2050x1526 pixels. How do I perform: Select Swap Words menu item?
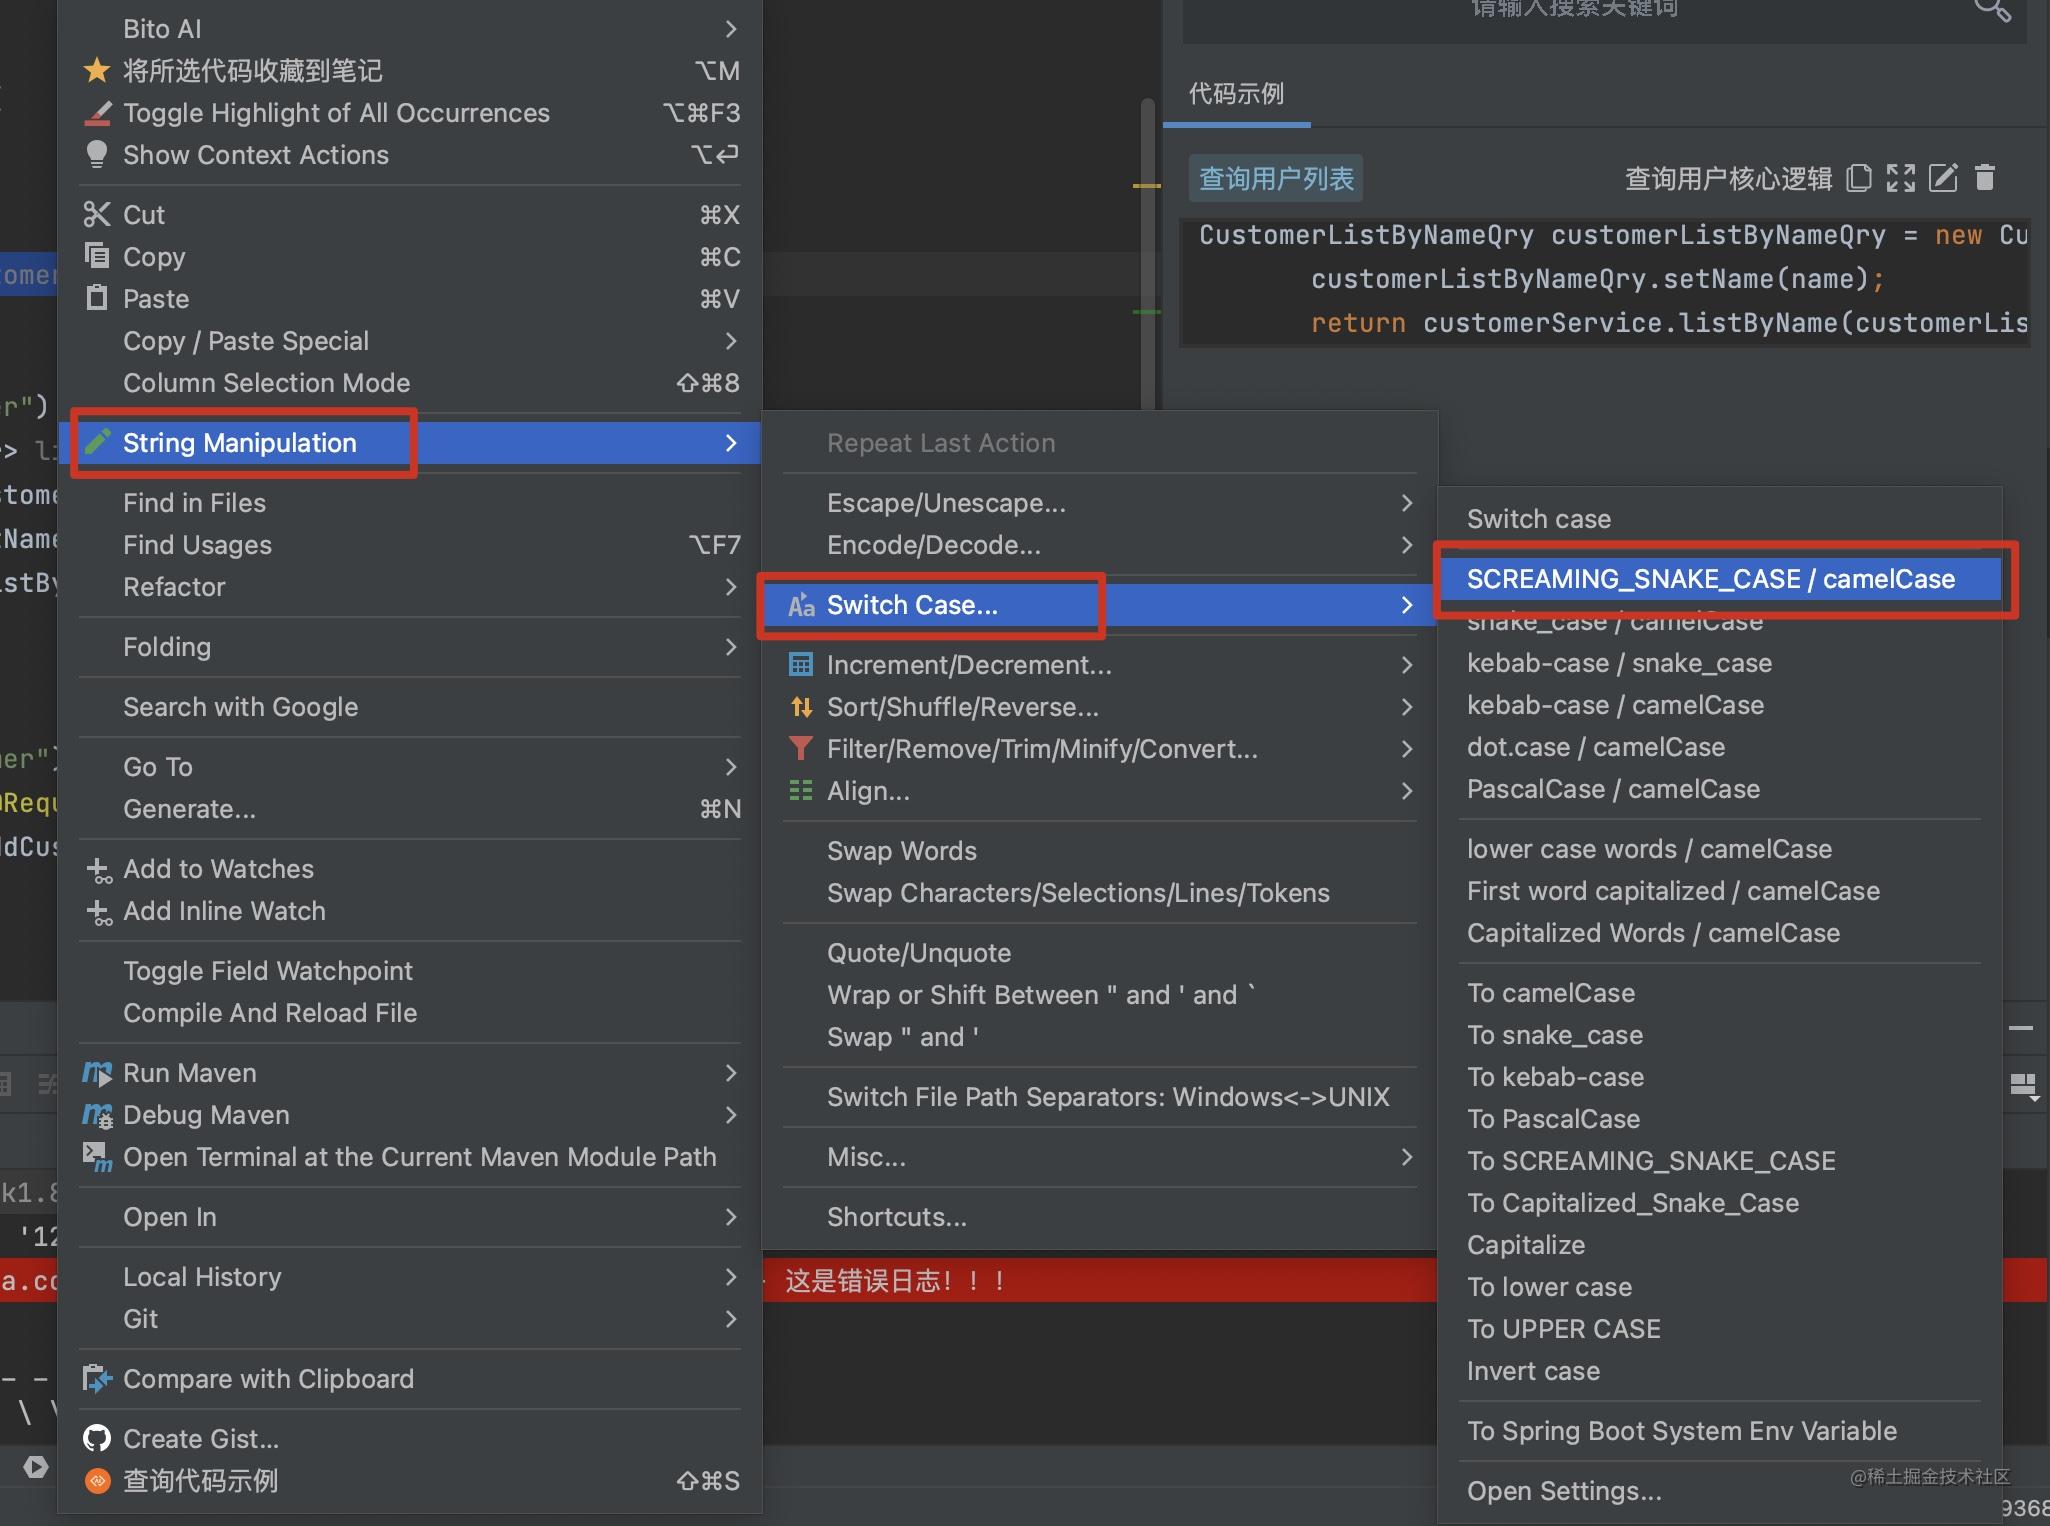pos(1100,851)
